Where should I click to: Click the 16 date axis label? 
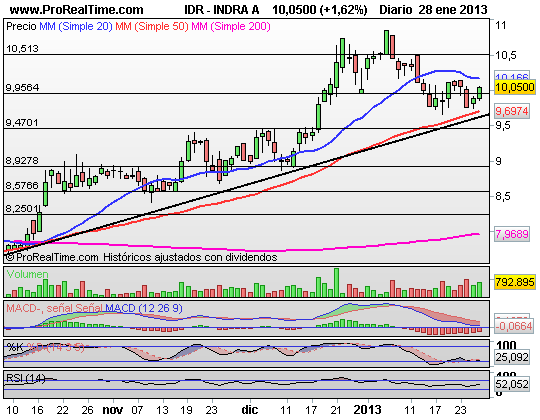[x=38, y=410]
